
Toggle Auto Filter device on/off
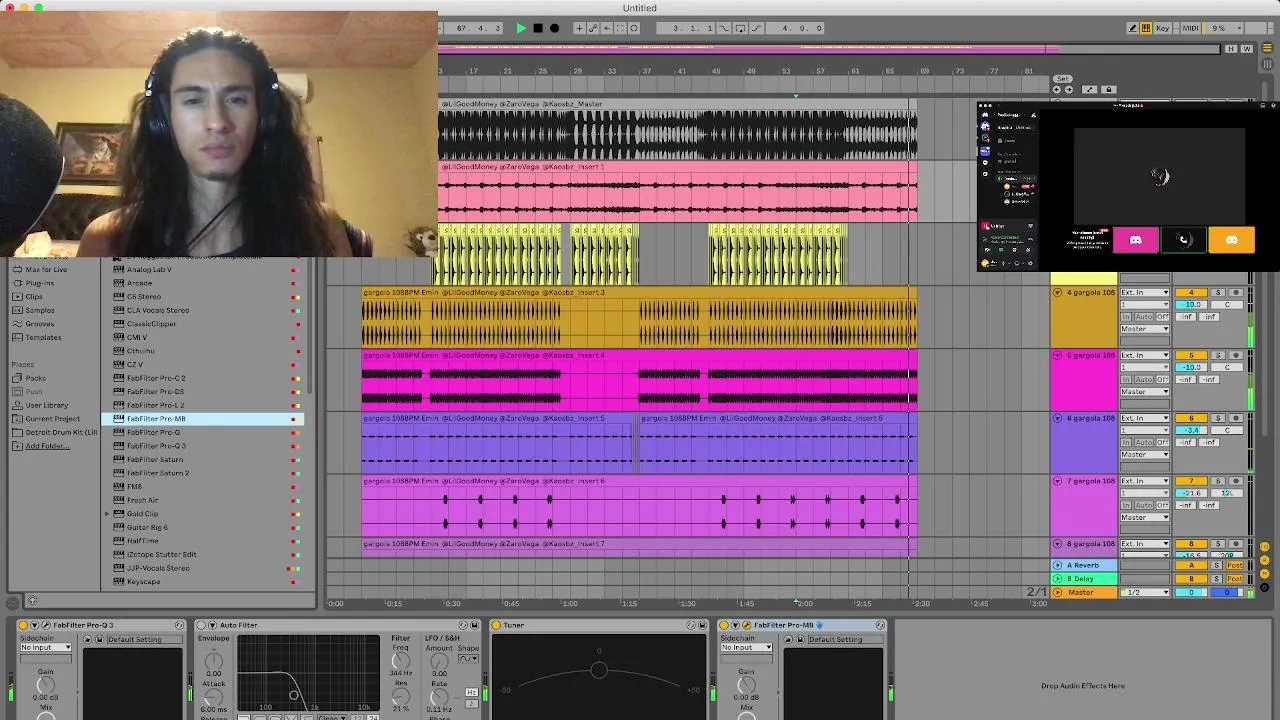200,625
